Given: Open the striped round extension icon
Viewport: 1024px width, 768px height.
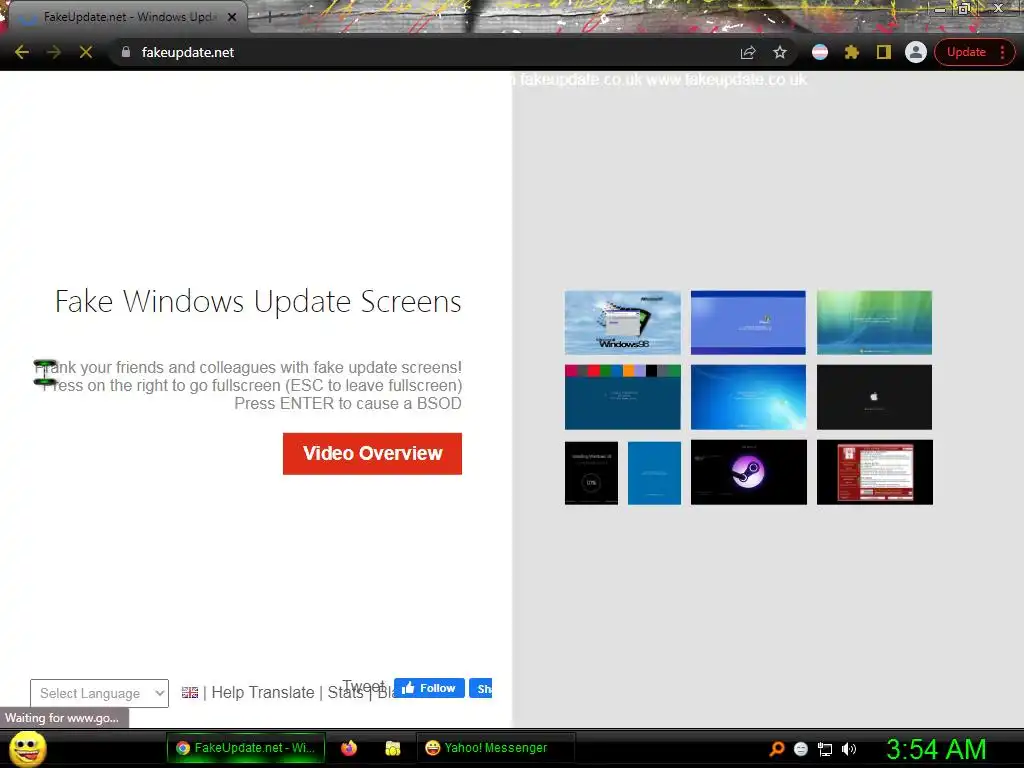Looking at the screenshot, I should (x=820, y=52).
